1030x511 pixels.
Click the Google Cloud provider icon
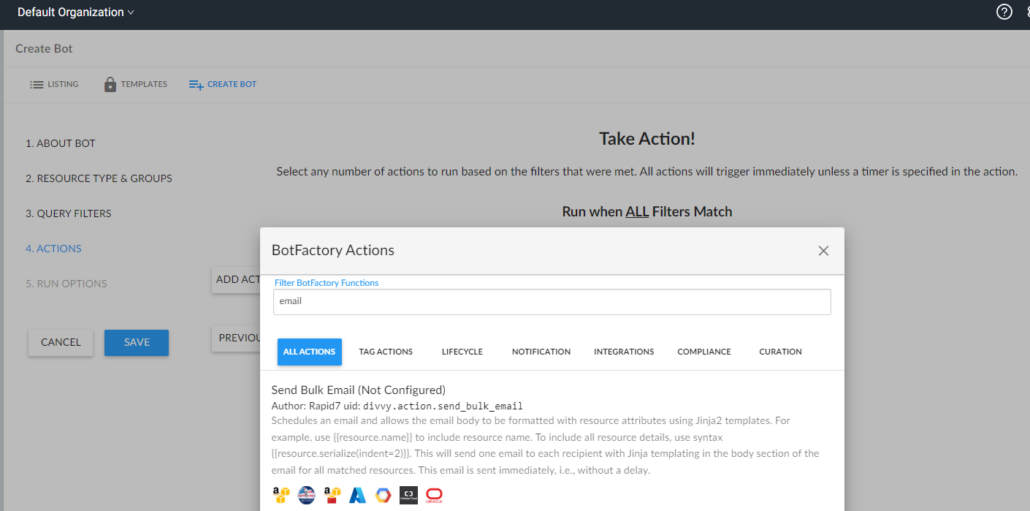pos(383,495)
